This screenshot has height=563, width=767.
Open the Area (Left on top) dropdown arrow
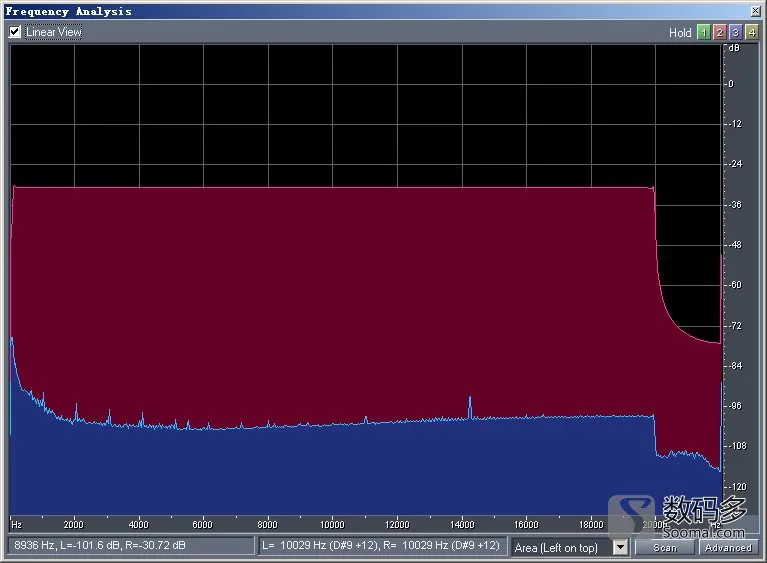[620, 547]
